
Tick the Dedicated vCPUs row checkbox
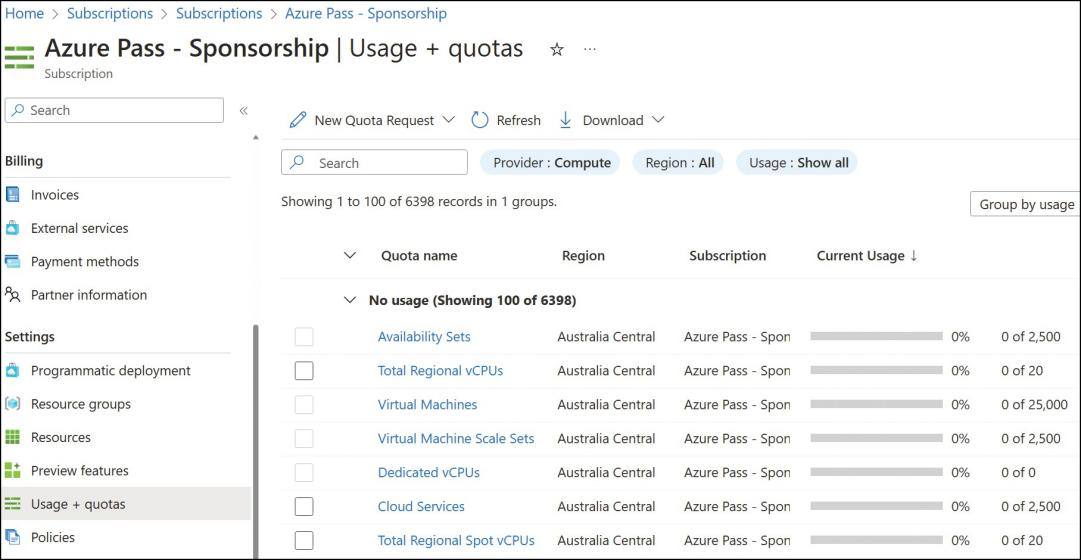(304, 472)
